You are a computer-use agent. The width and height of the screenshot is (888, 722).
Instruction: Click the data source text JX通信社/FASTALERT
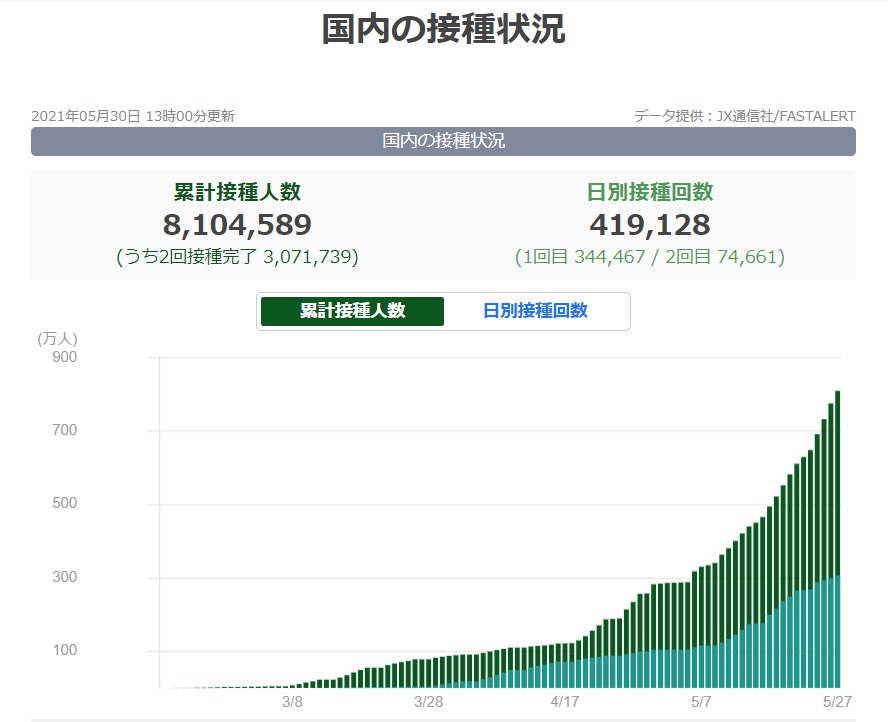(786, 116)
